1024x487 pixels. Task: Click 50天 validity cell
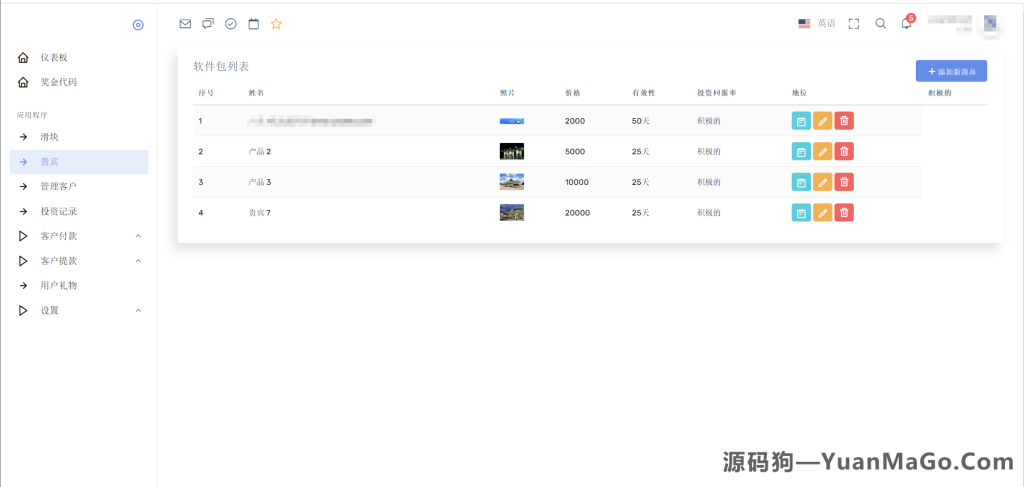(x=640, y=121)
